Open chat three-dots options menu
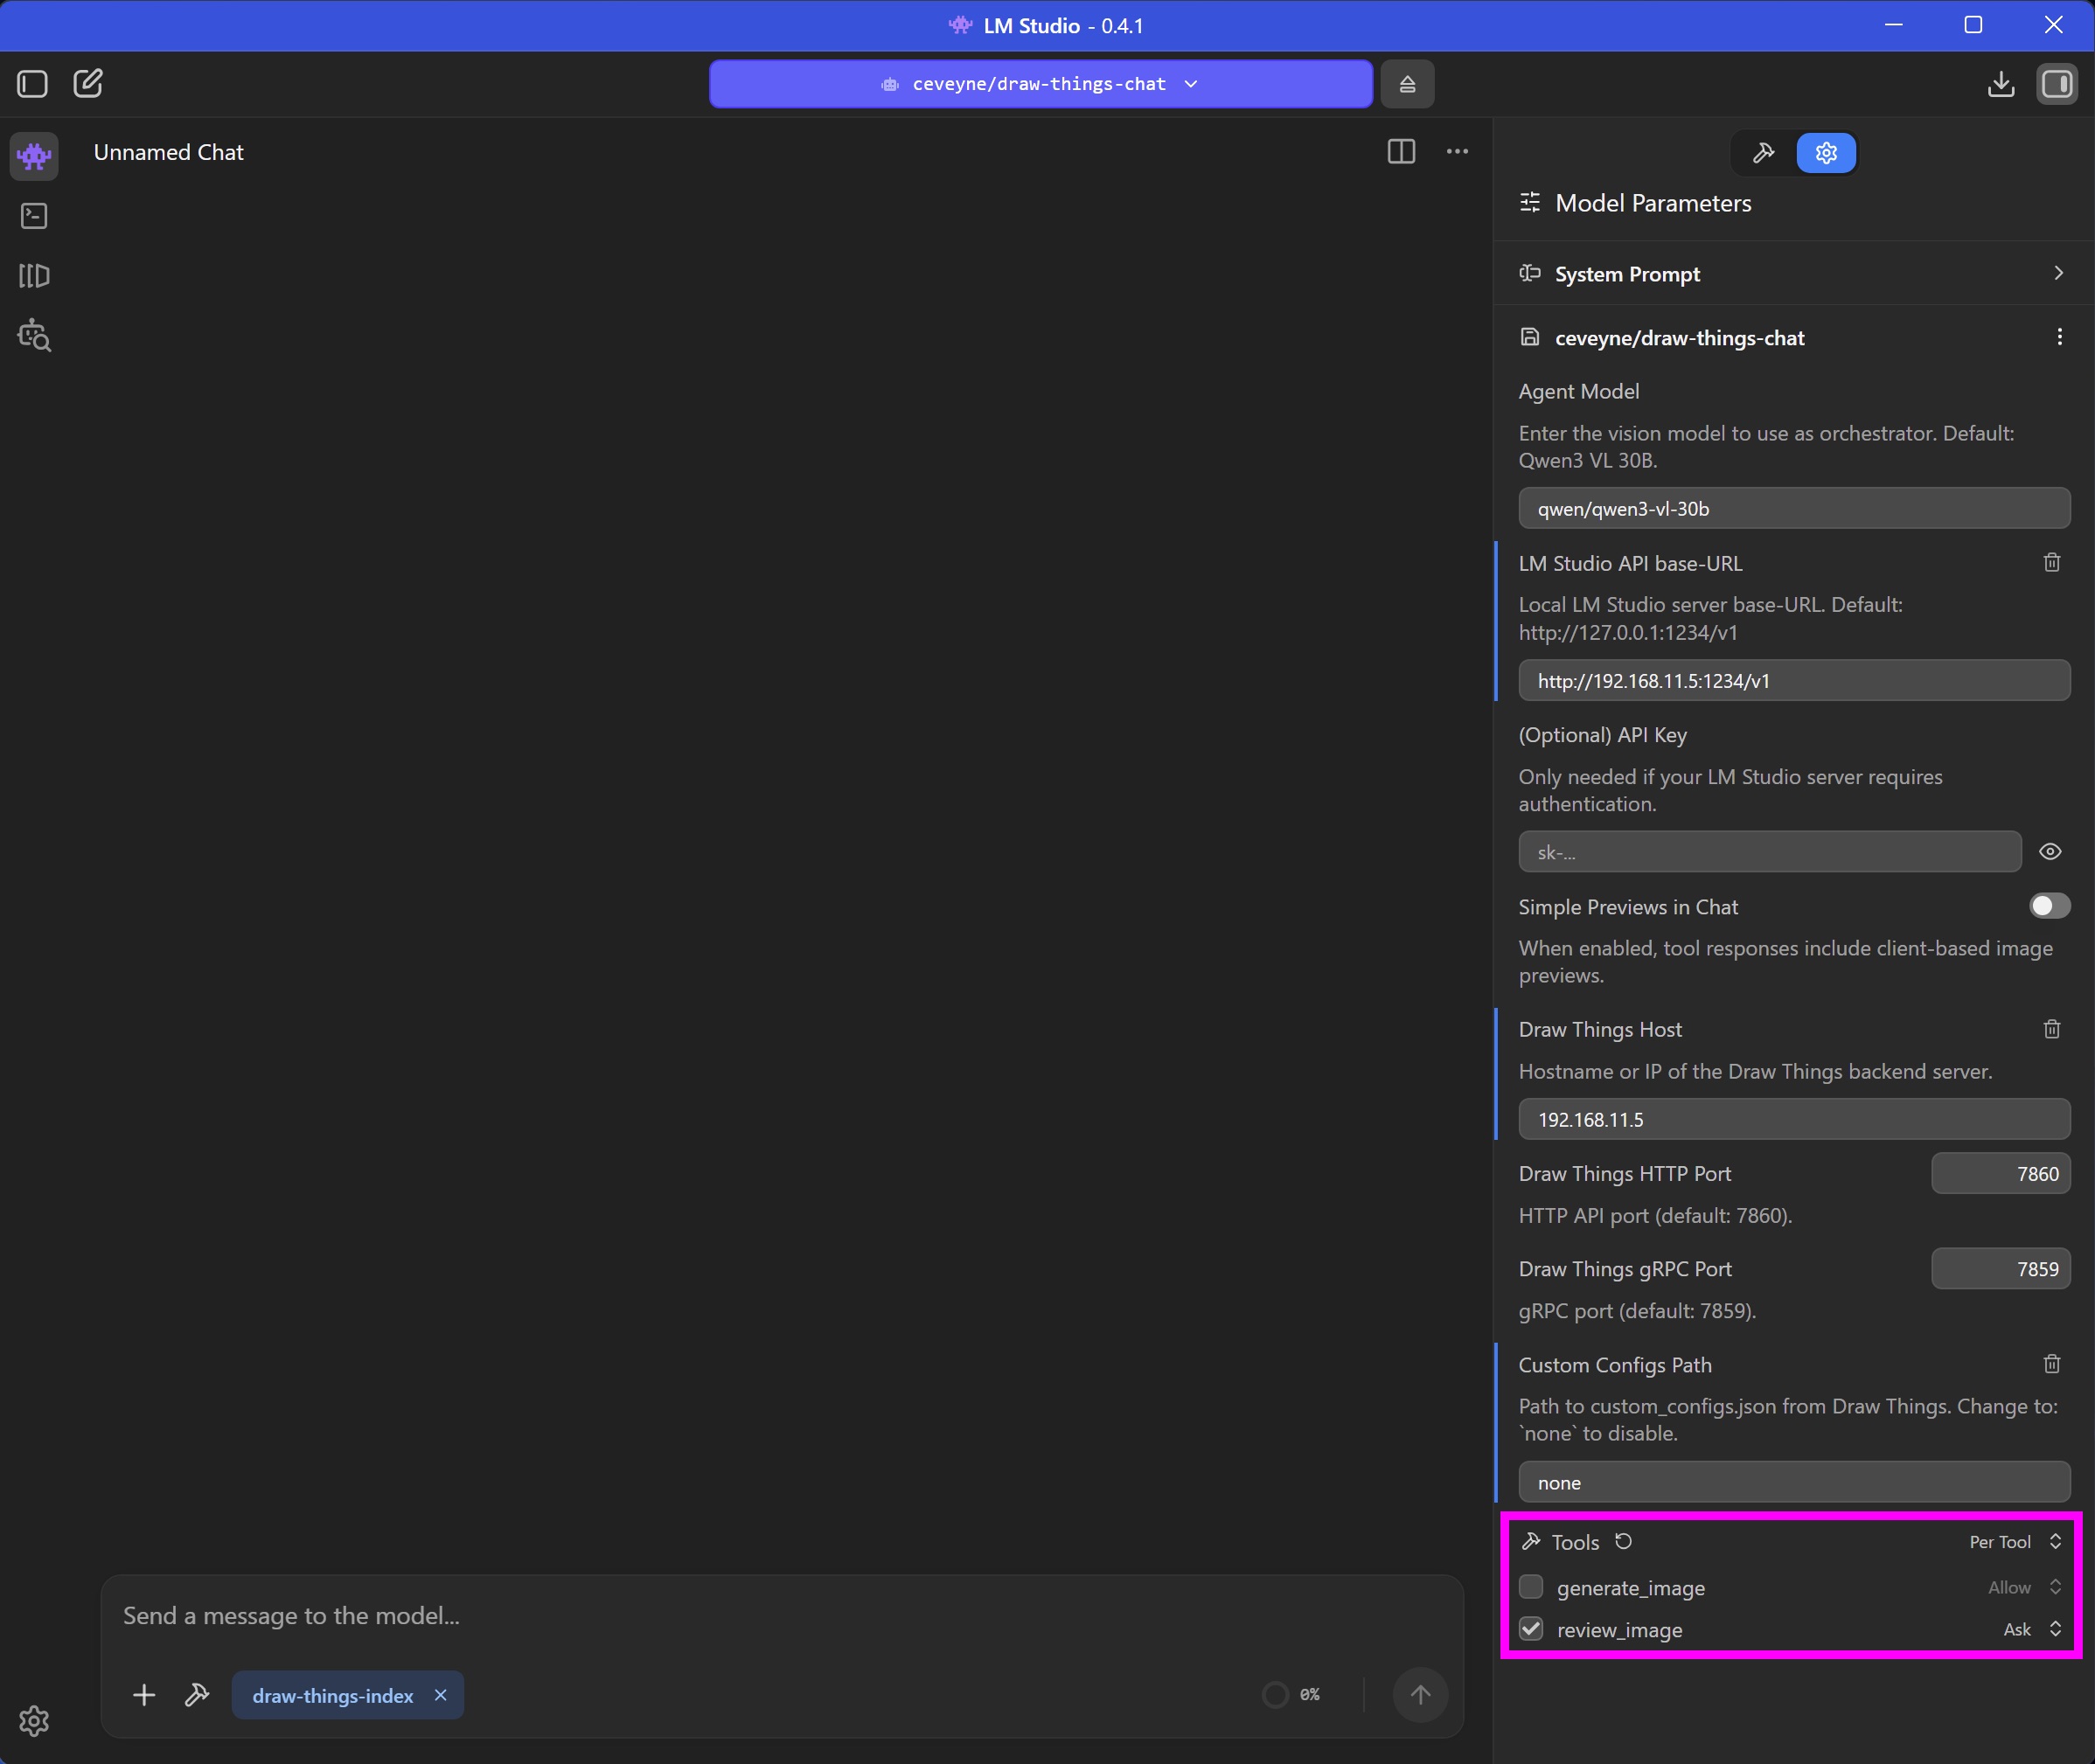 pyautogui.click(x=1457, y=152)
